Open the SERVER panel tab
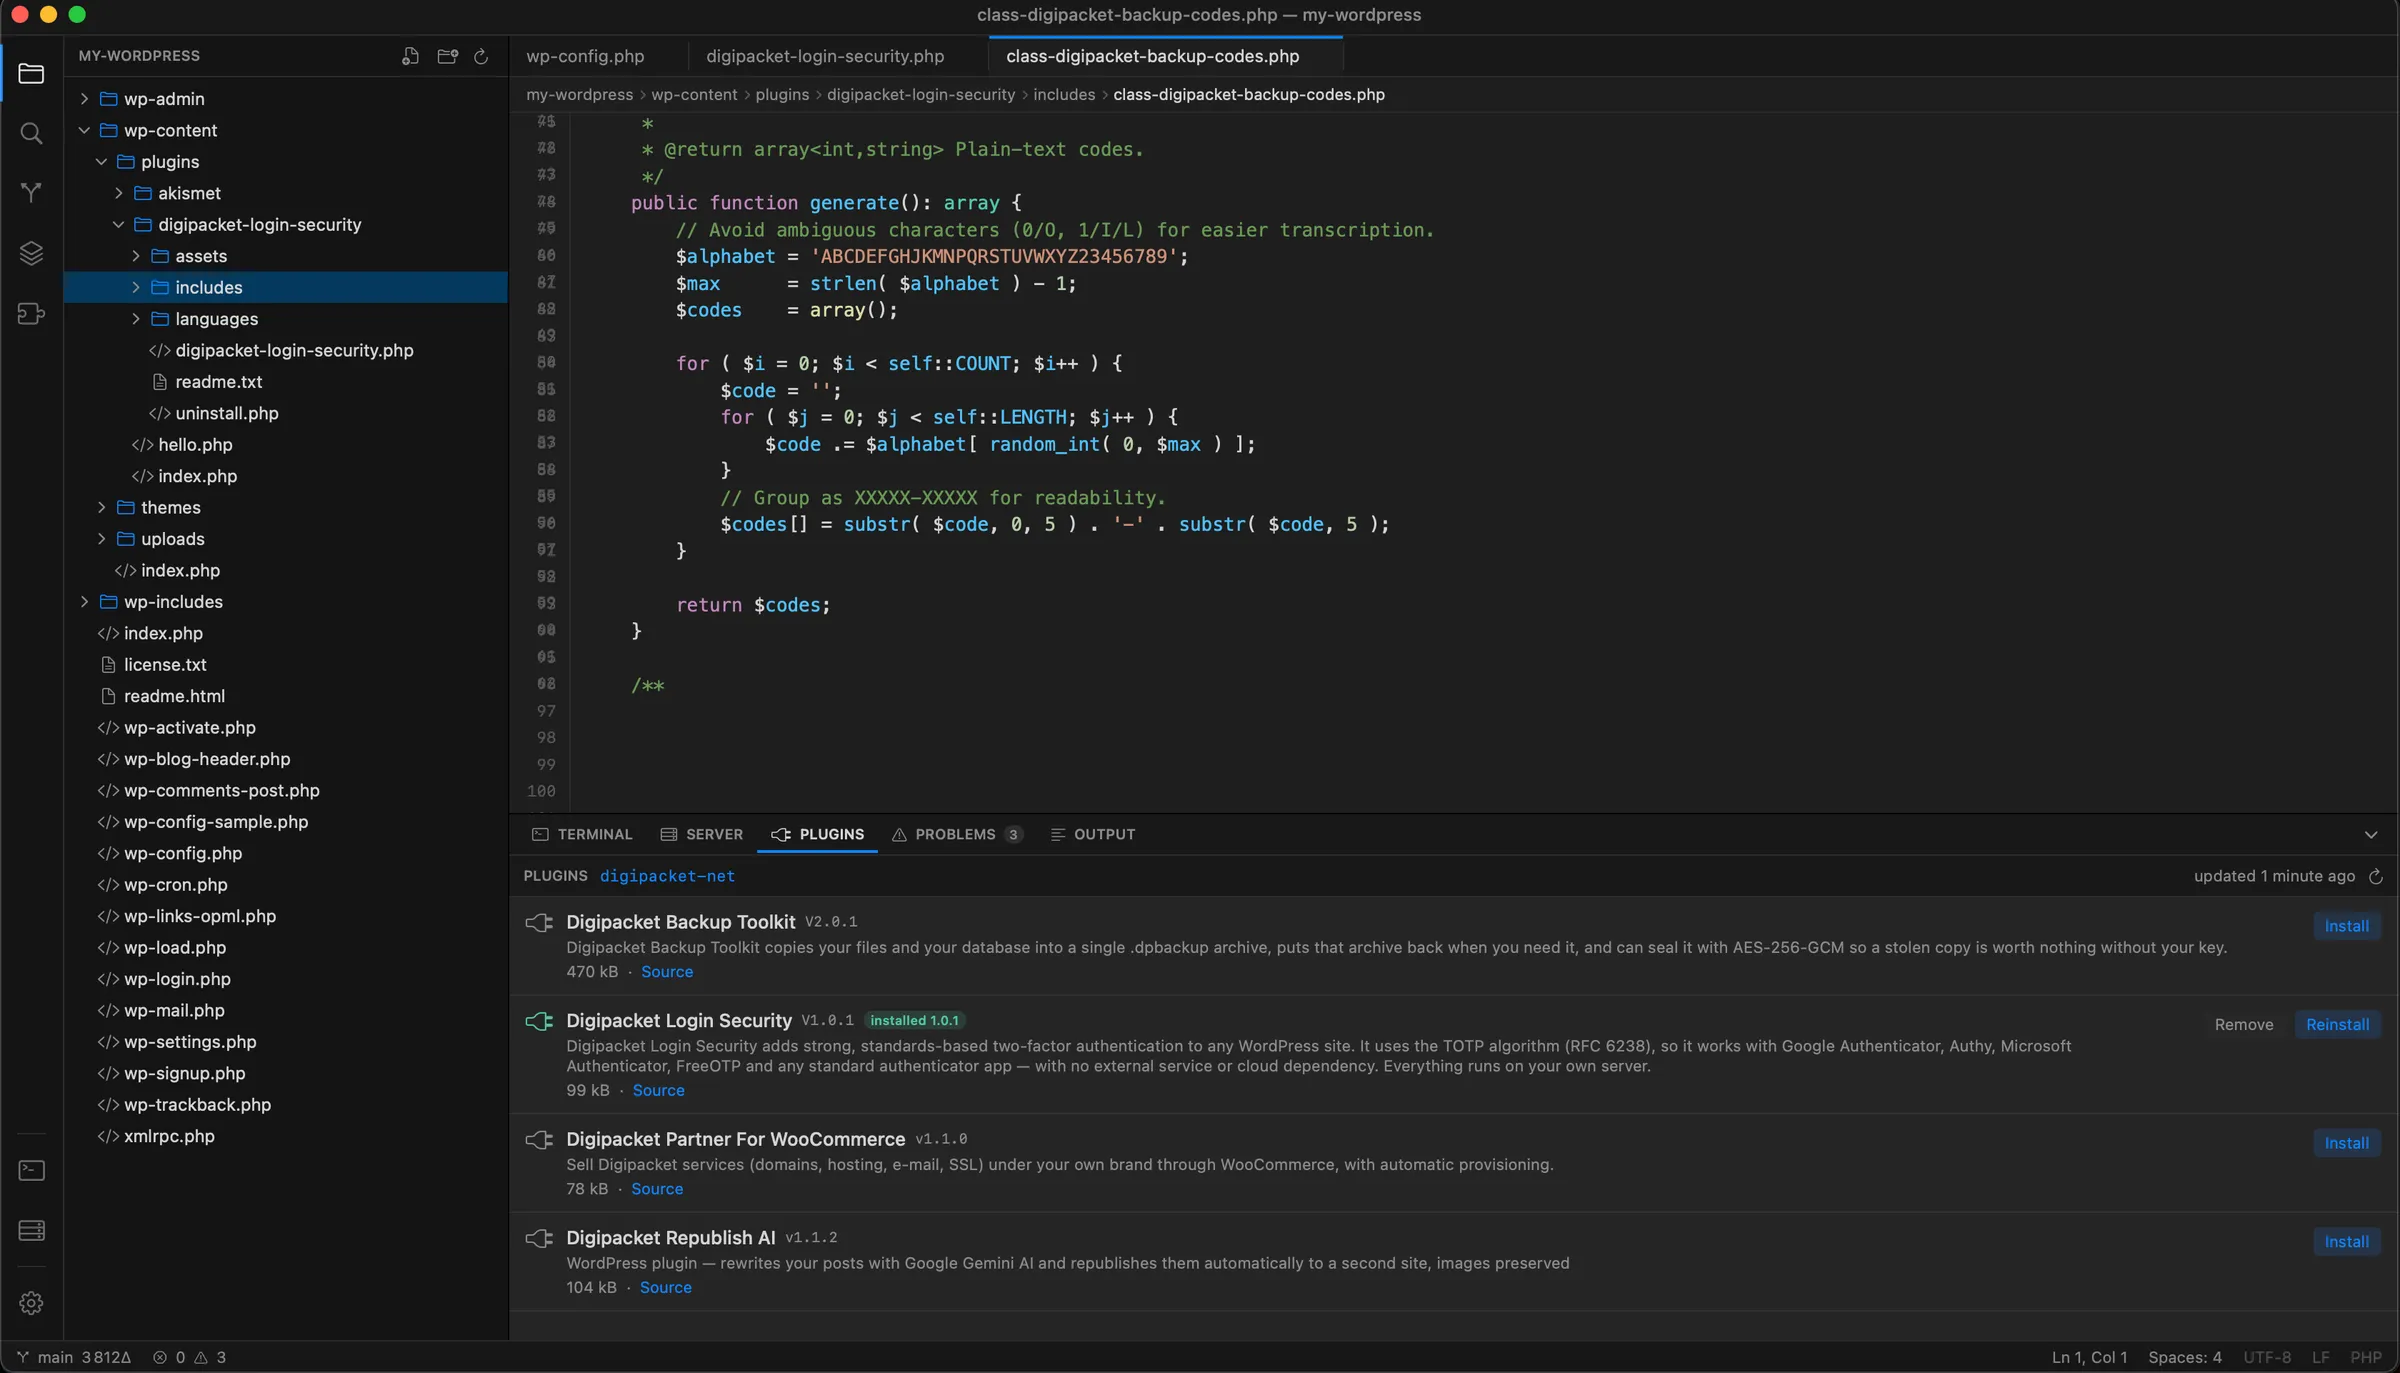Viewport: 2400px width, 1373px height. click(701, 835)
